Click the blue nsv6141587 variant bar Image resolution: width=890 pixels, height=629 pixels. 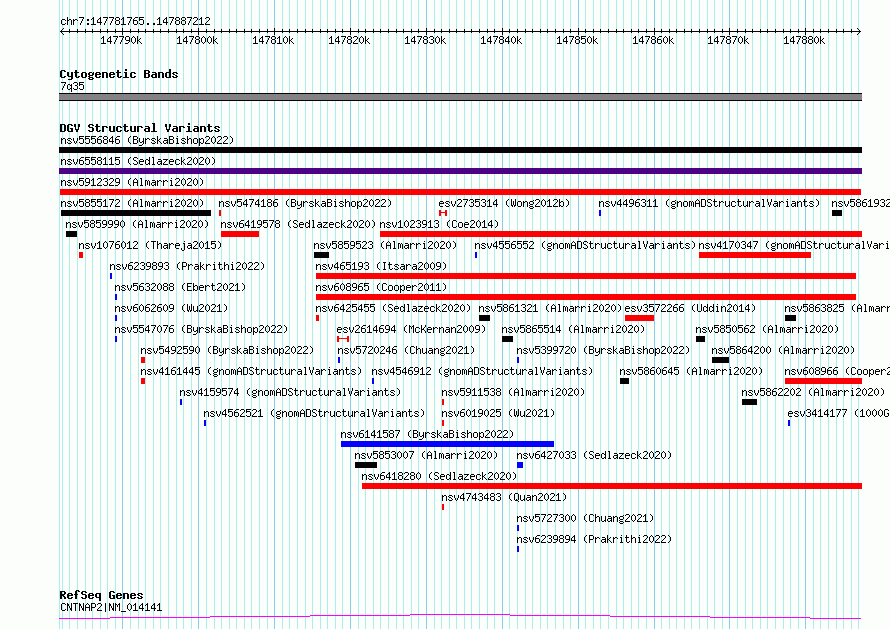pyautogui.click(x=447, y=444)
